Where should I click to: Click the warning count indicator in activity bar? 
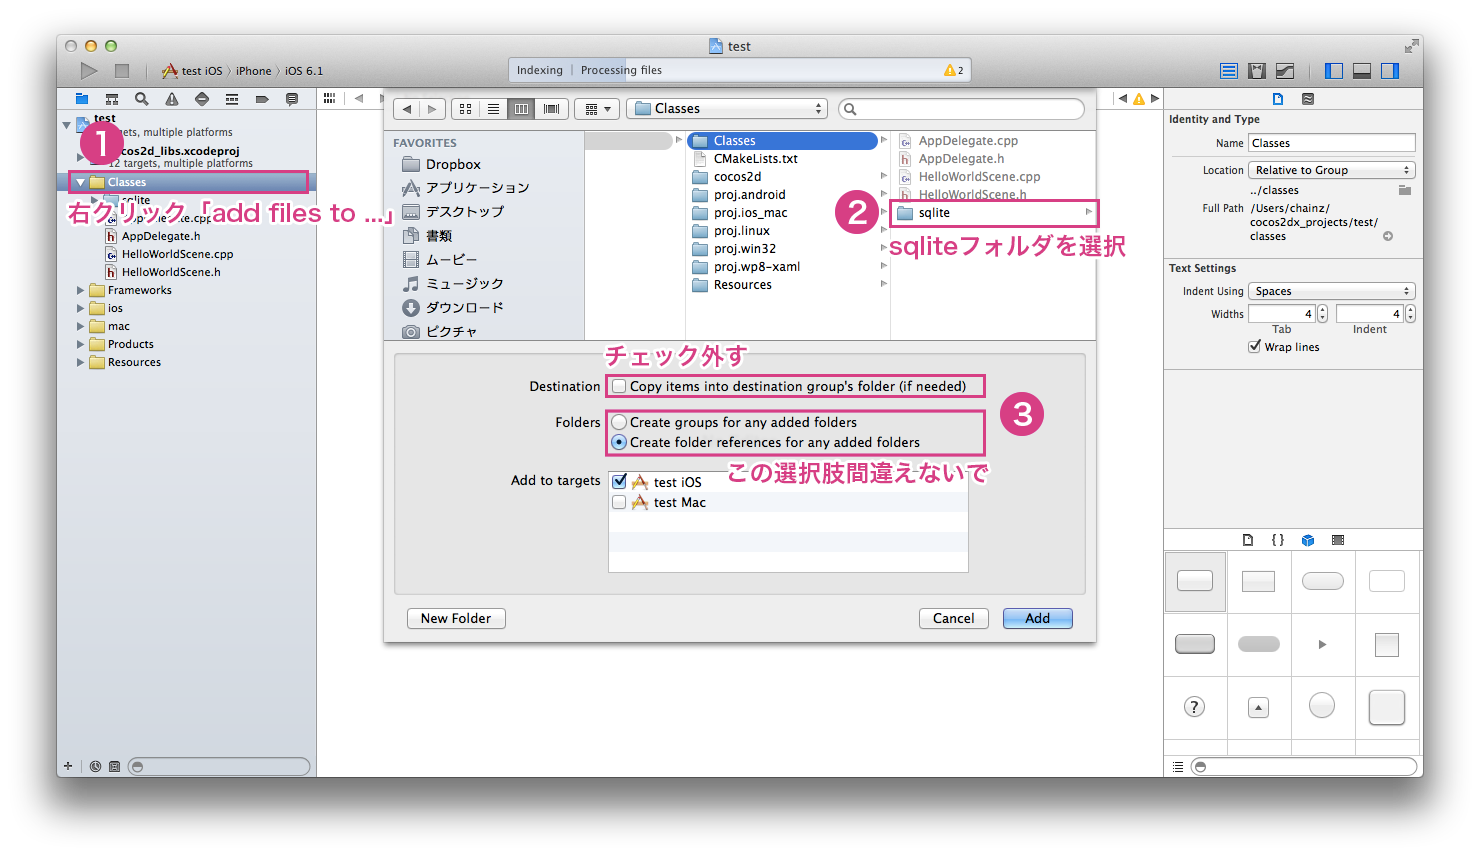click(954, 70)
